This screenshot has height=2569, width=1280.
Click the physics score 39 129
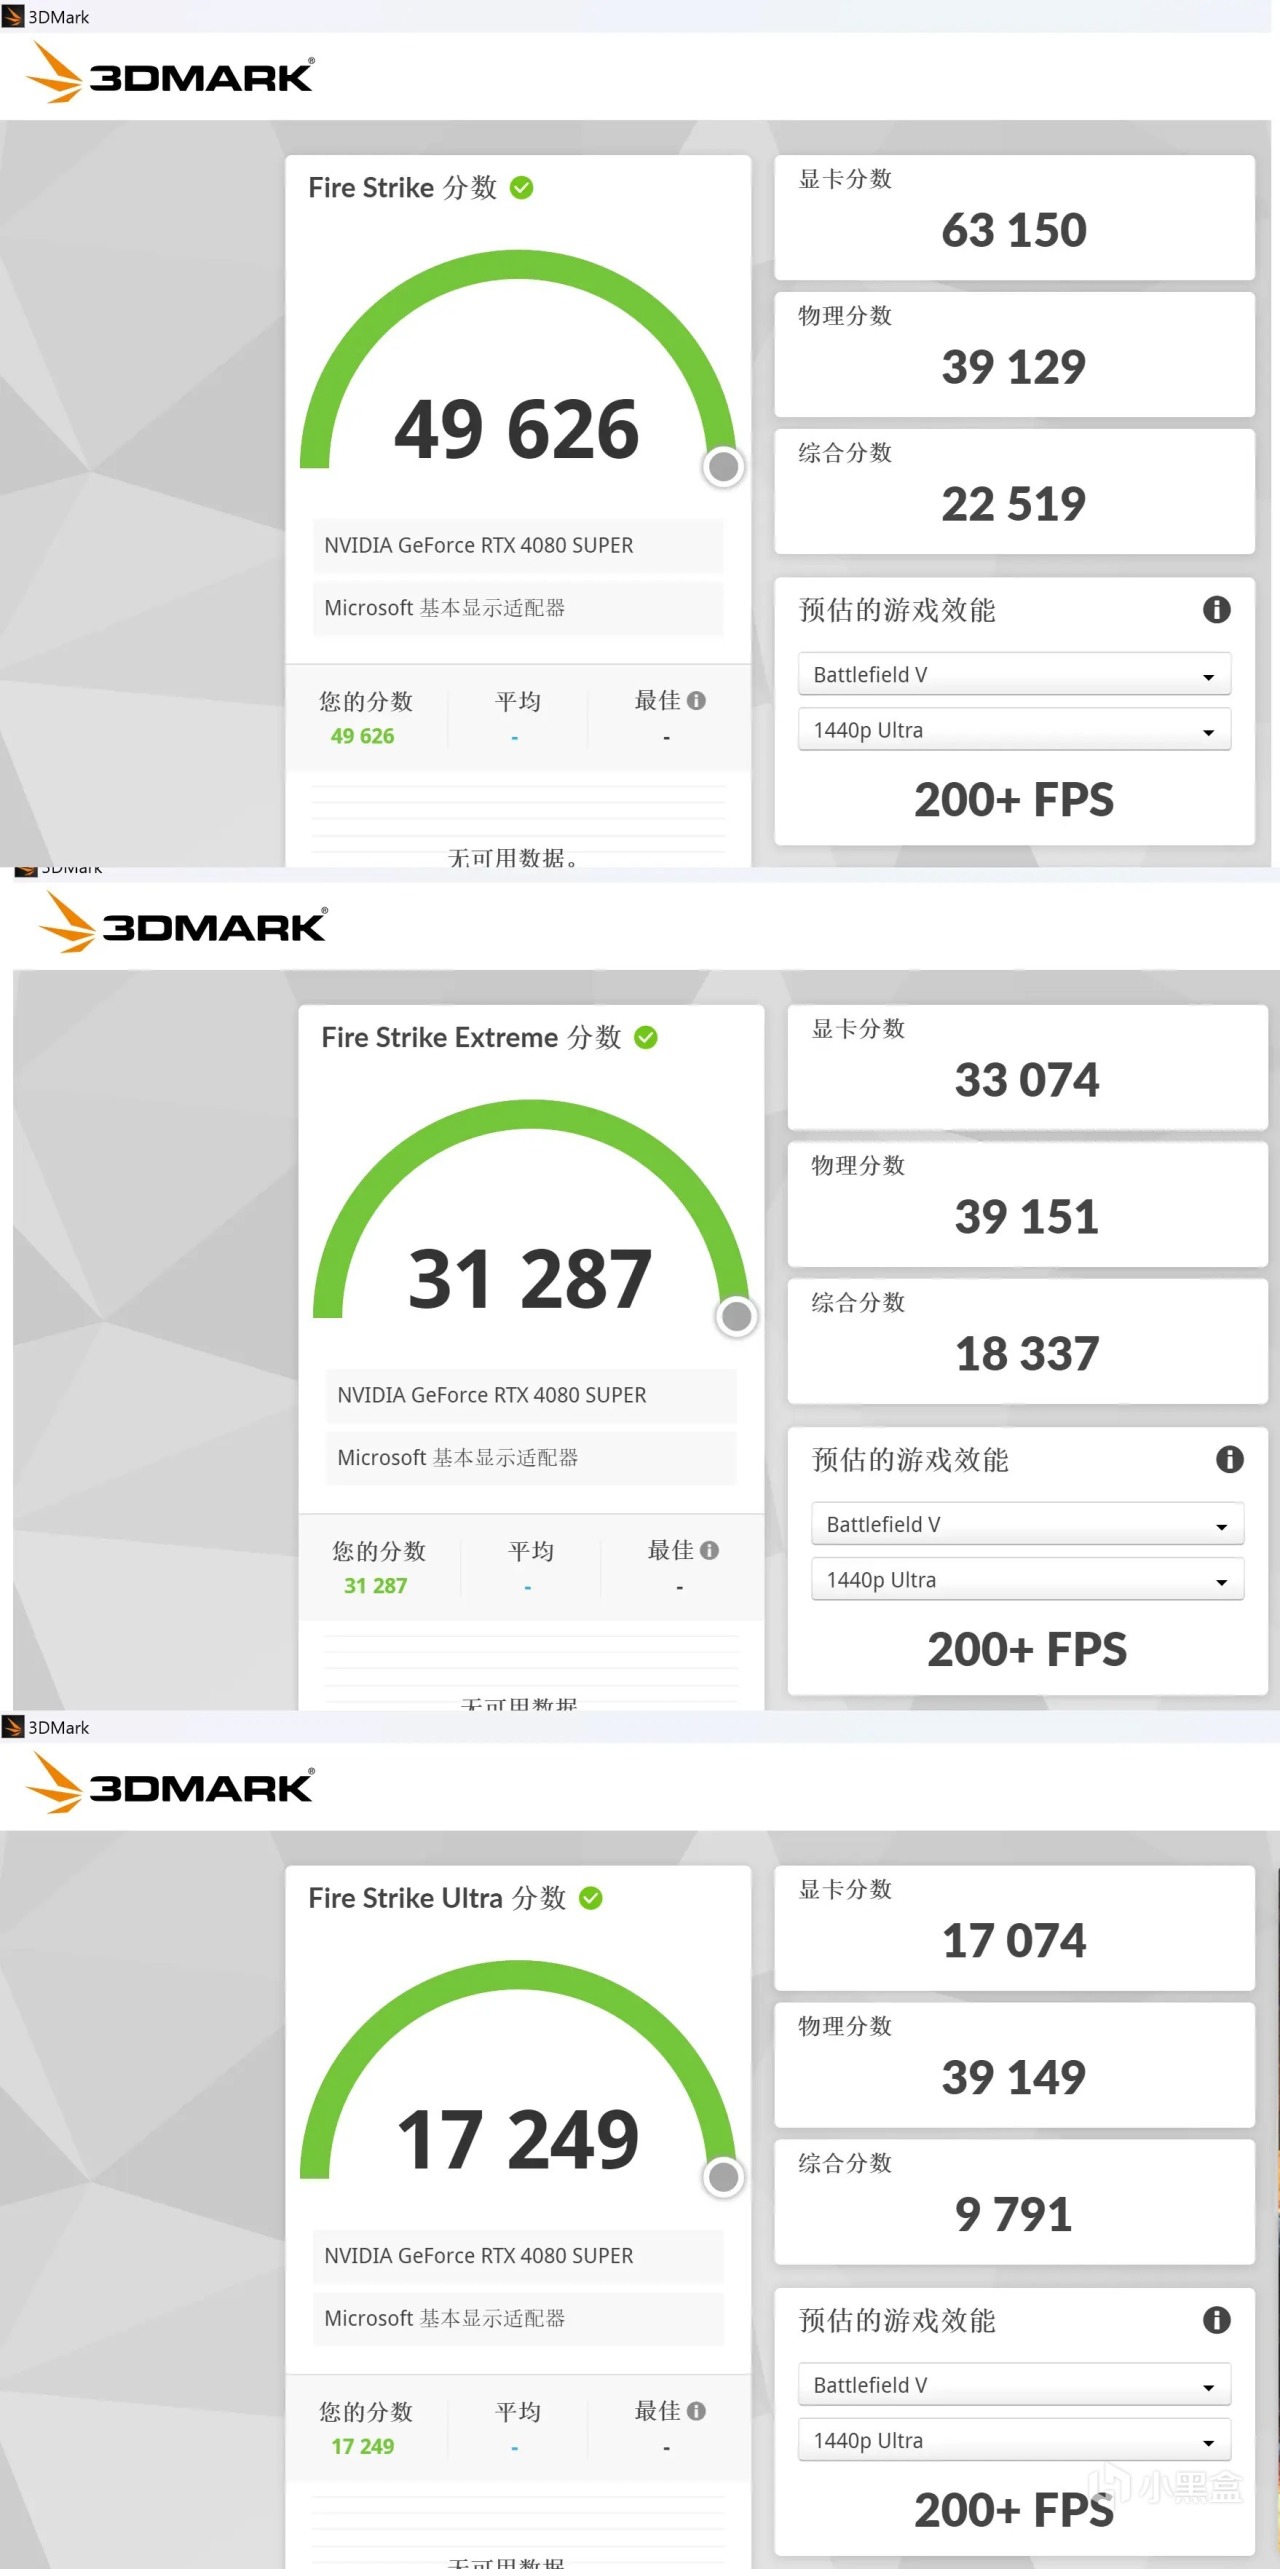(1014, 368)
